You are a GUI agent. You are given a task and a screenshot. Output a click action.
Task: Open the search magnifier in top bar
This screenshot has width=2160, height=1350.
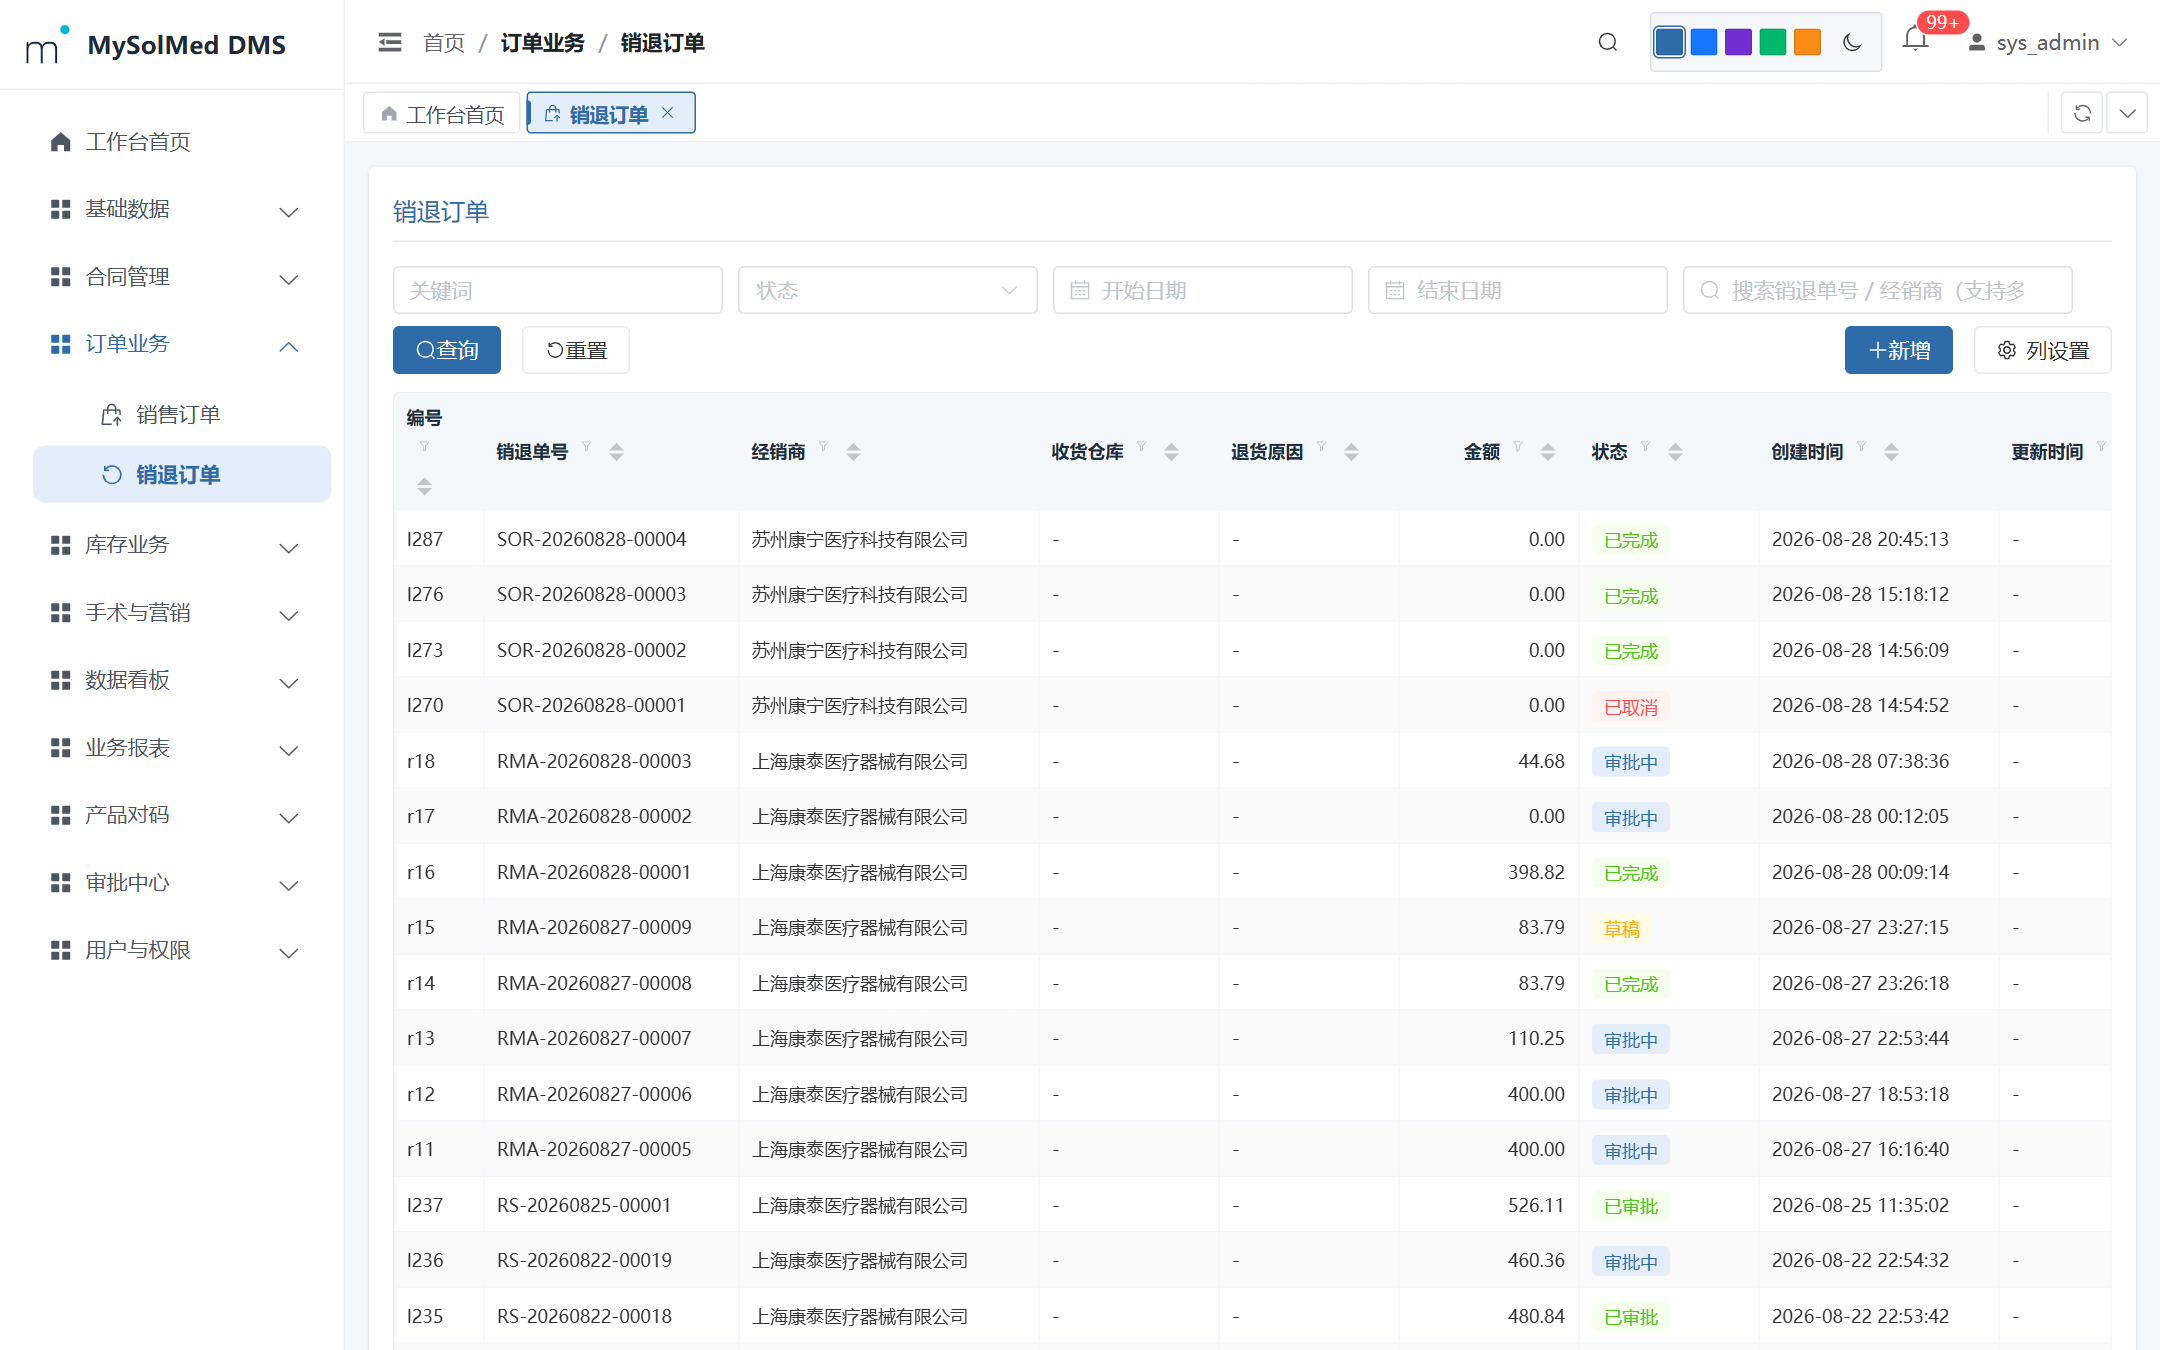click(x=1608, y=42)
